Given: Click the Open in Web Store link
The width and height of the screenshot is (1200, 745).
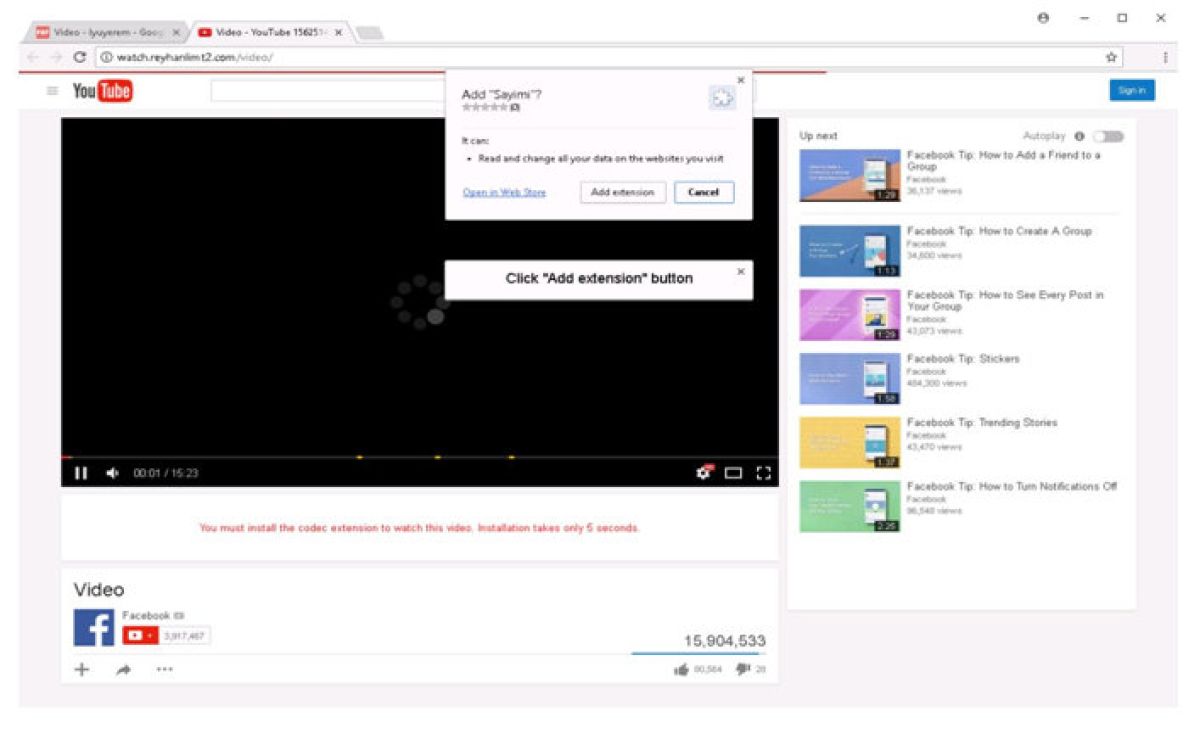Looking at the screenshot, I should tap(504, 192).
